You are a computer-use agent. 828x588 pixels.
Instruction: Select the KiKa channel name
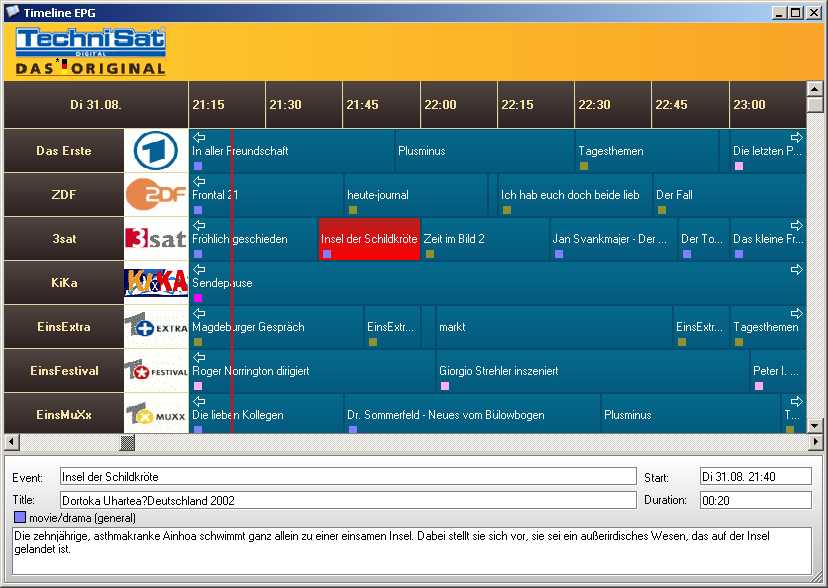coord(64,282)
